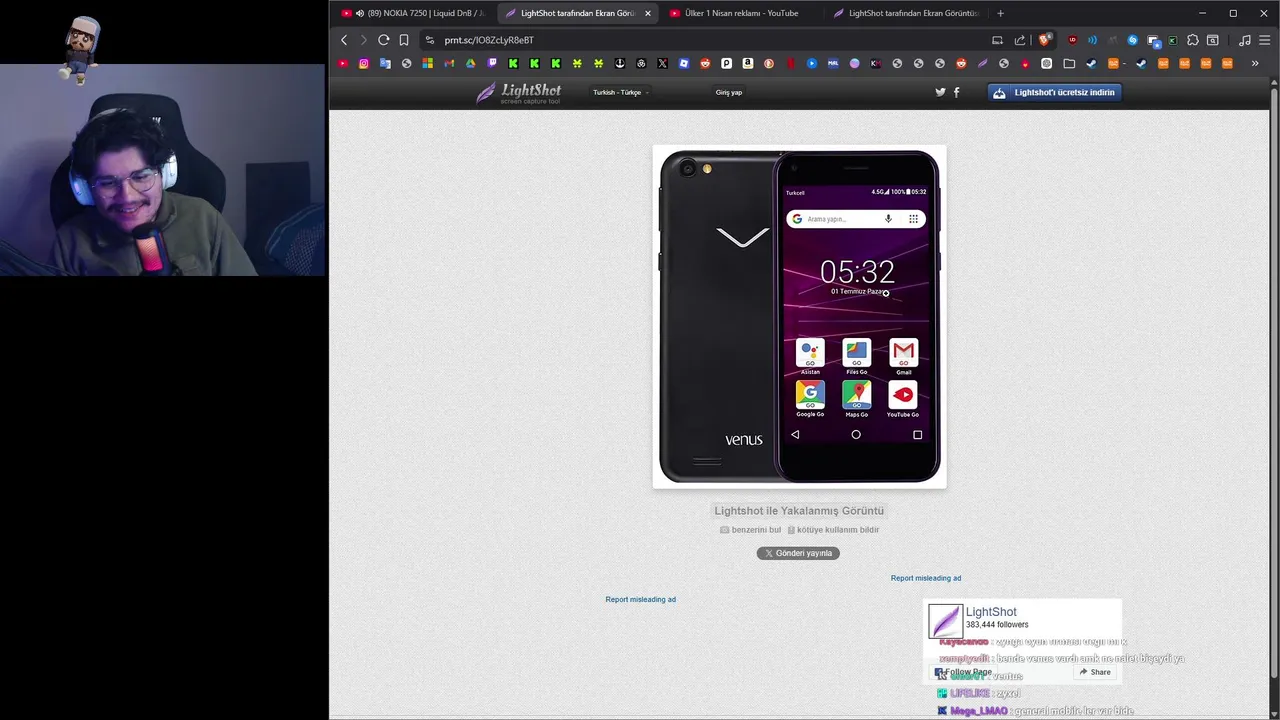Switch to the NOKIA 7250 Liquid DnB tab

tap(413, 13)
